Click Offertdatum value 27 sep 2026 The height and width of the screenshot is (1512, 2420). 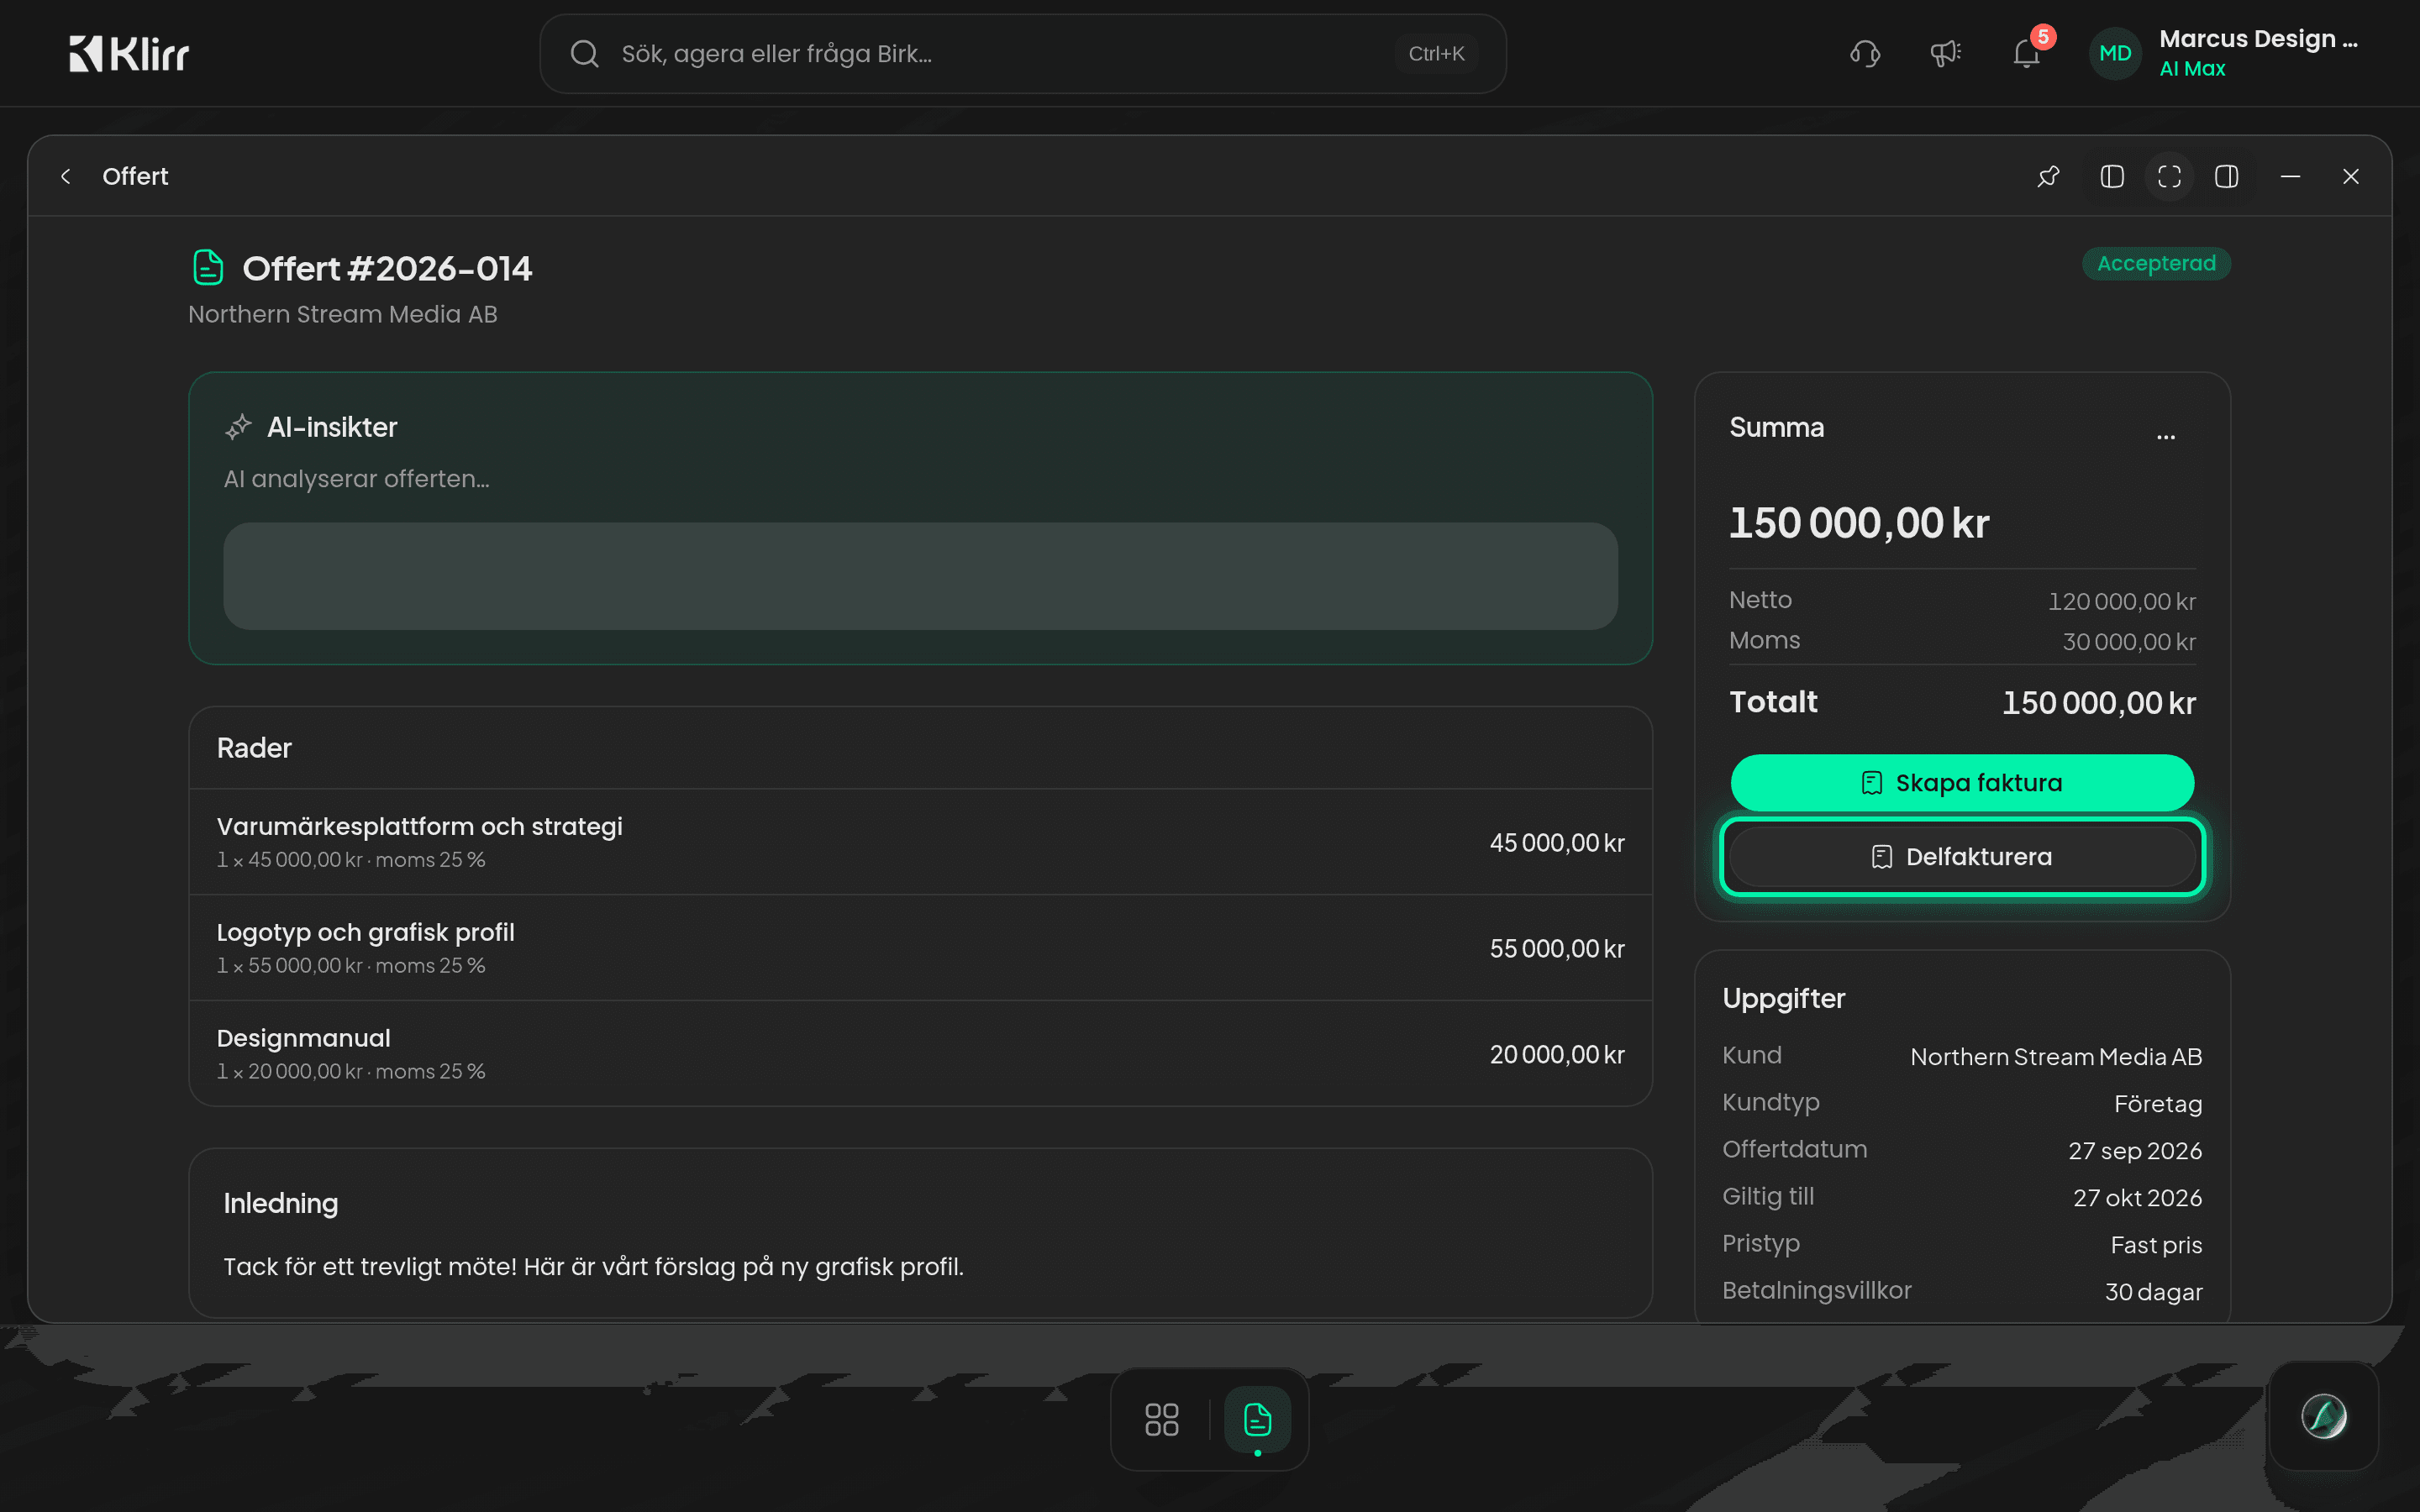(x=2135, y=1151)
